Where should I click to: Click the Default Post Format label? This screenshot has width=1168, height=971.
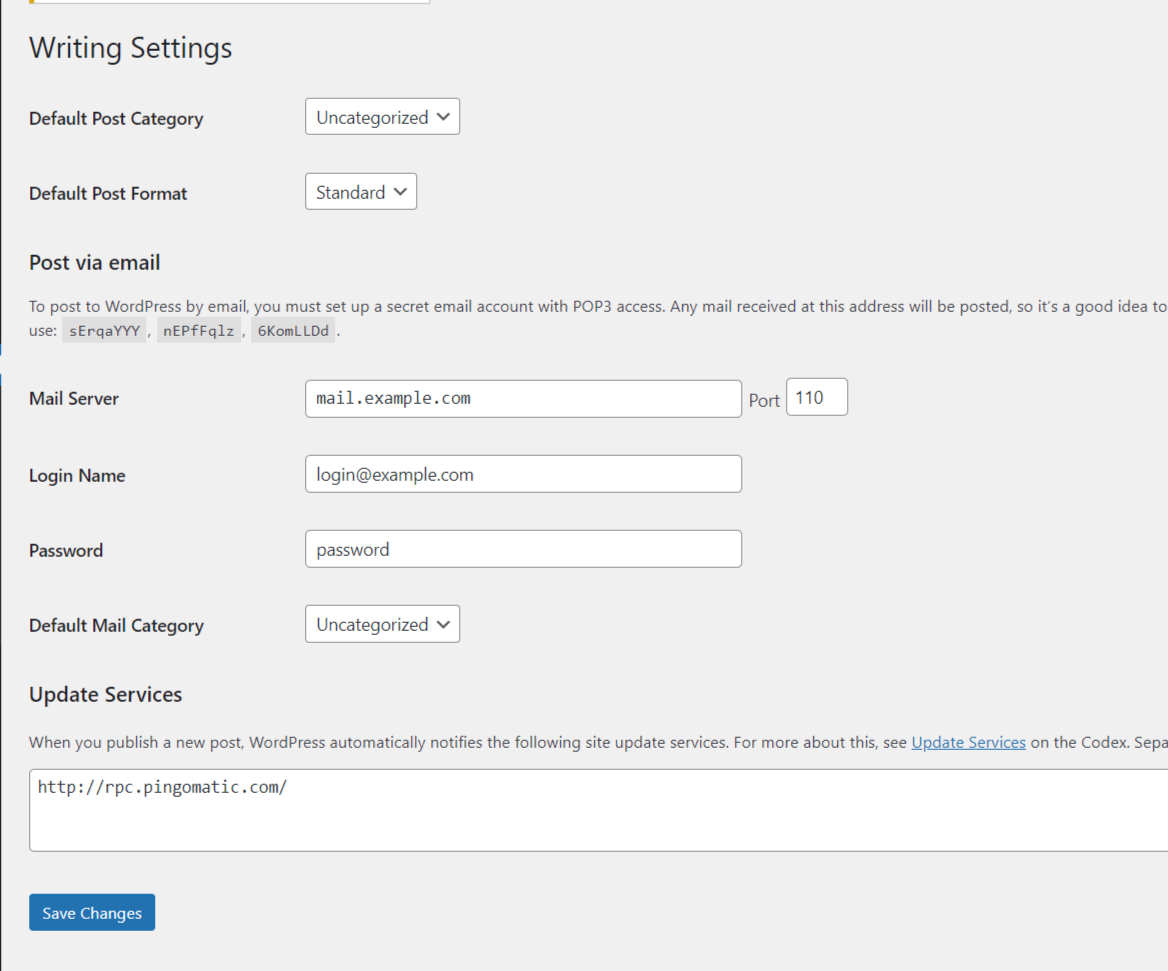click(108, 194)
